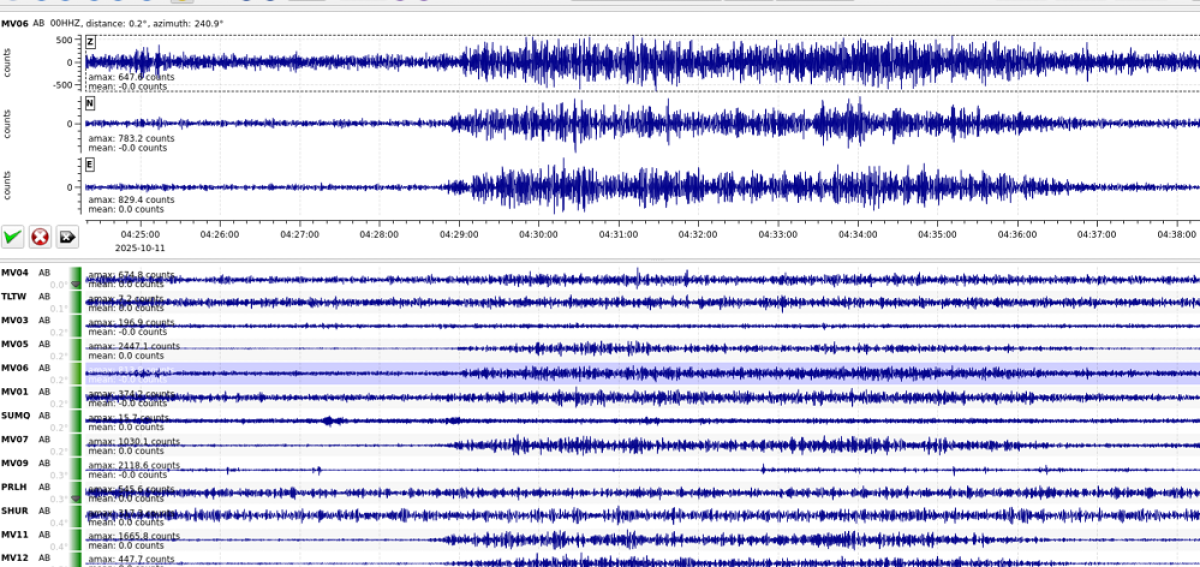Click the 04:34:00 tick on the time axis
This screenshot has width=1200, height=567.
[857, 234]
